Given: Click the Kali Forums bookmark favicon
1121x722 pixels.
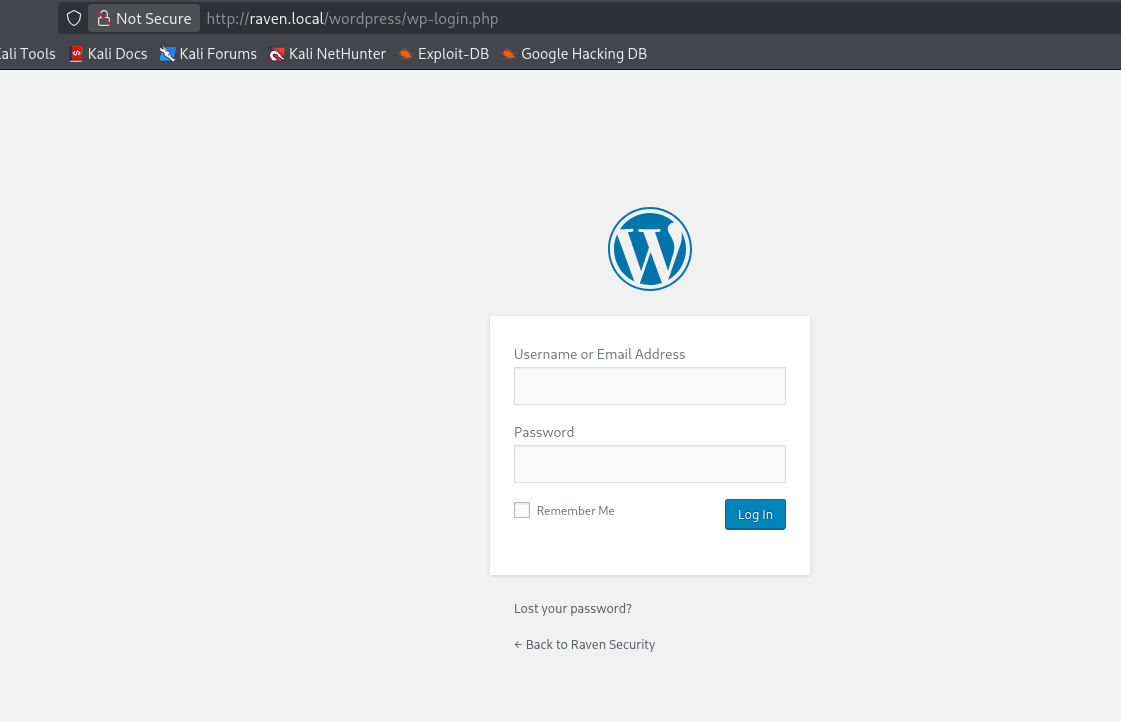Looking at the screenshot, I should pos(166,53).
